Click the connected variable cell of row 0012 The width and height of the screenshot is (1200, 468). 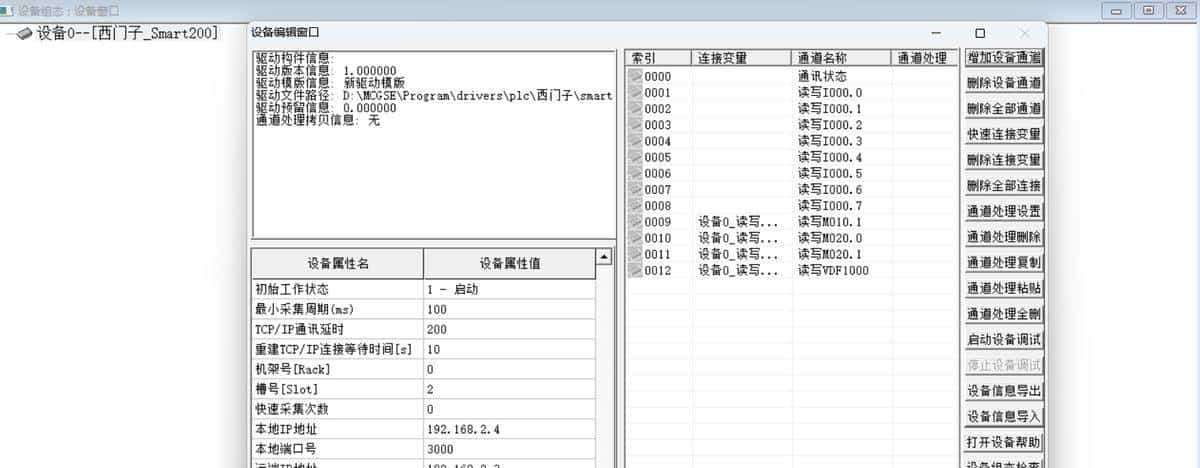[742, 270]
